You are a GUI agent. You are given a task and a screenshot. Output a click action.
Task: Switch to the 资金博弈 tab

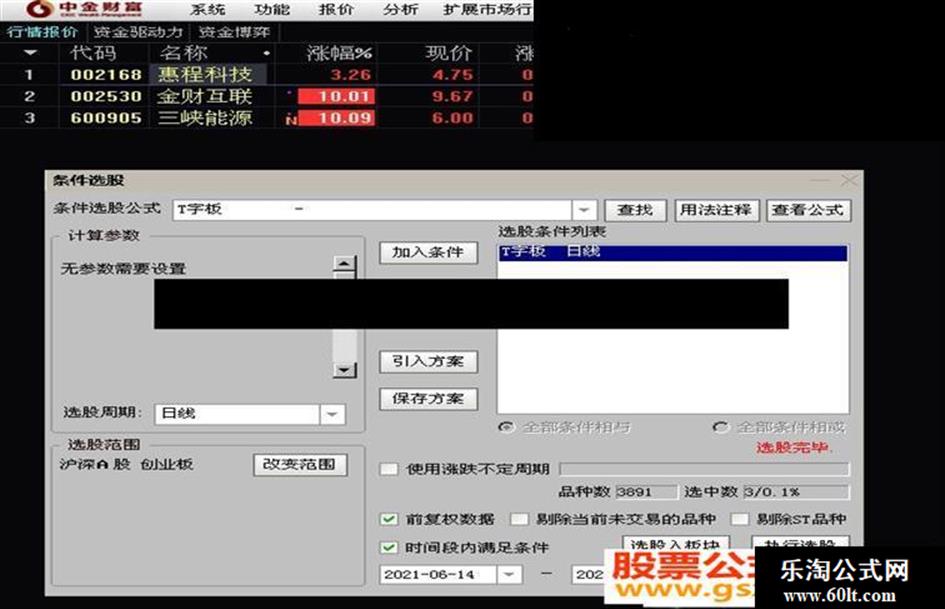pos(234,32)
